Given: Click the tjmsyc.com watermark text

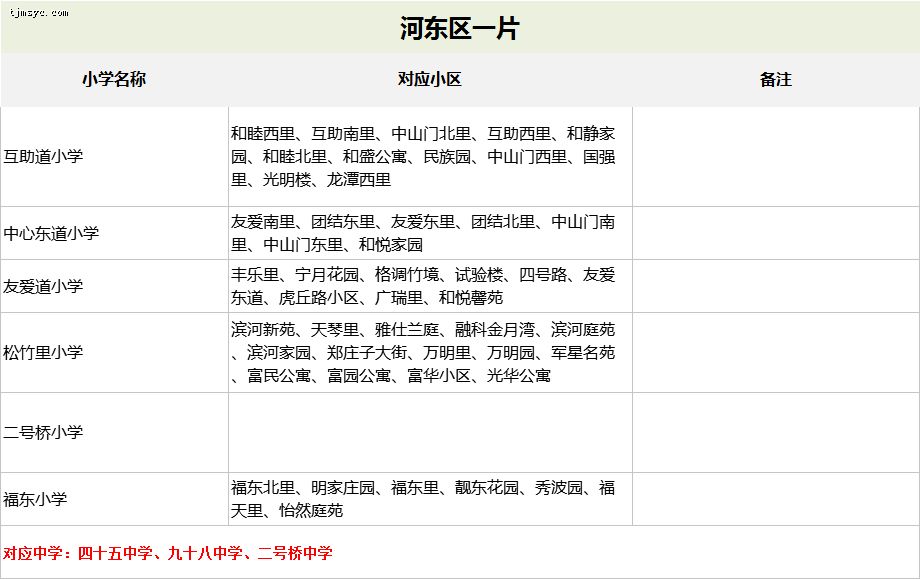Looking at the screenshot, I should pyautogui.click(x=36, y=13).
